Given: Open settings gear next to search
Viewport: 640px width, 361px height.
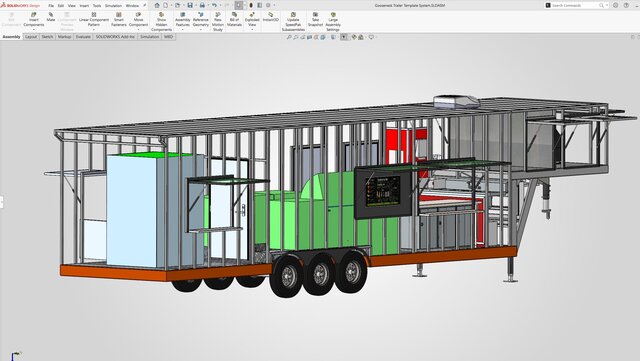Looking at the screenshot, I should pyautogui.click(x=616, y=5).
